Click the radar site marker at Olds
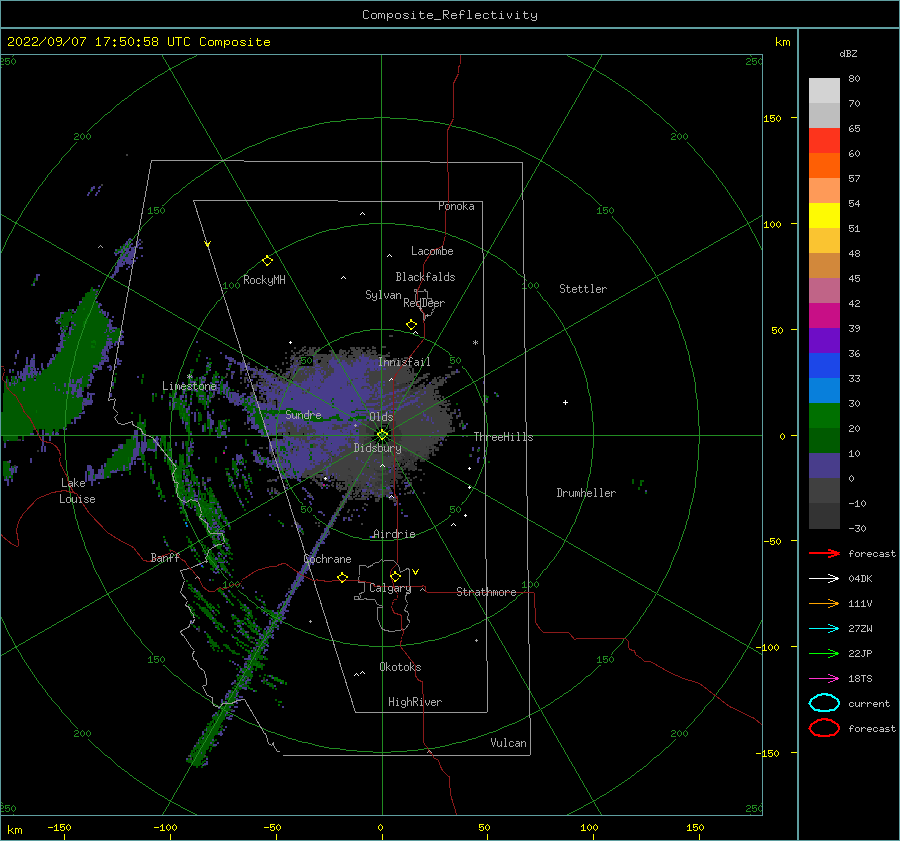 (382, 435)
